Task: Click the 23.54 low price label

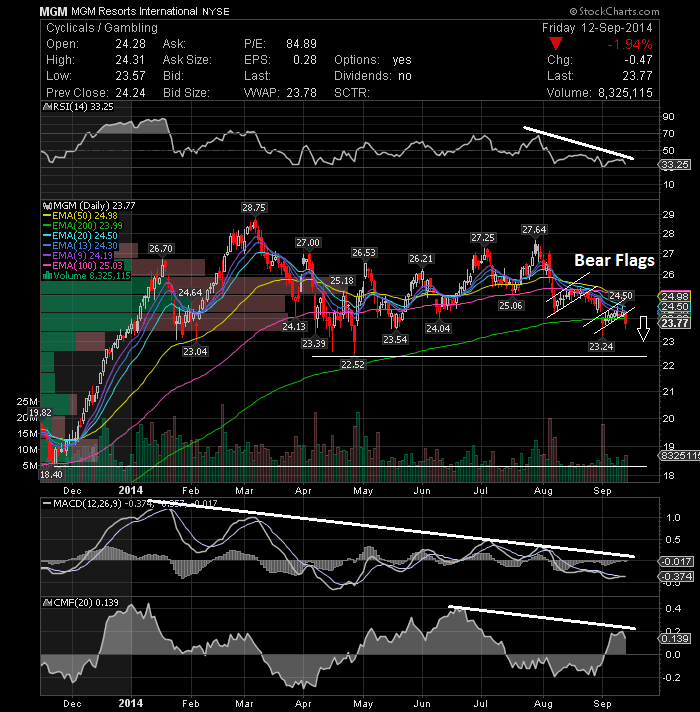Action: (x=395, y=339)
